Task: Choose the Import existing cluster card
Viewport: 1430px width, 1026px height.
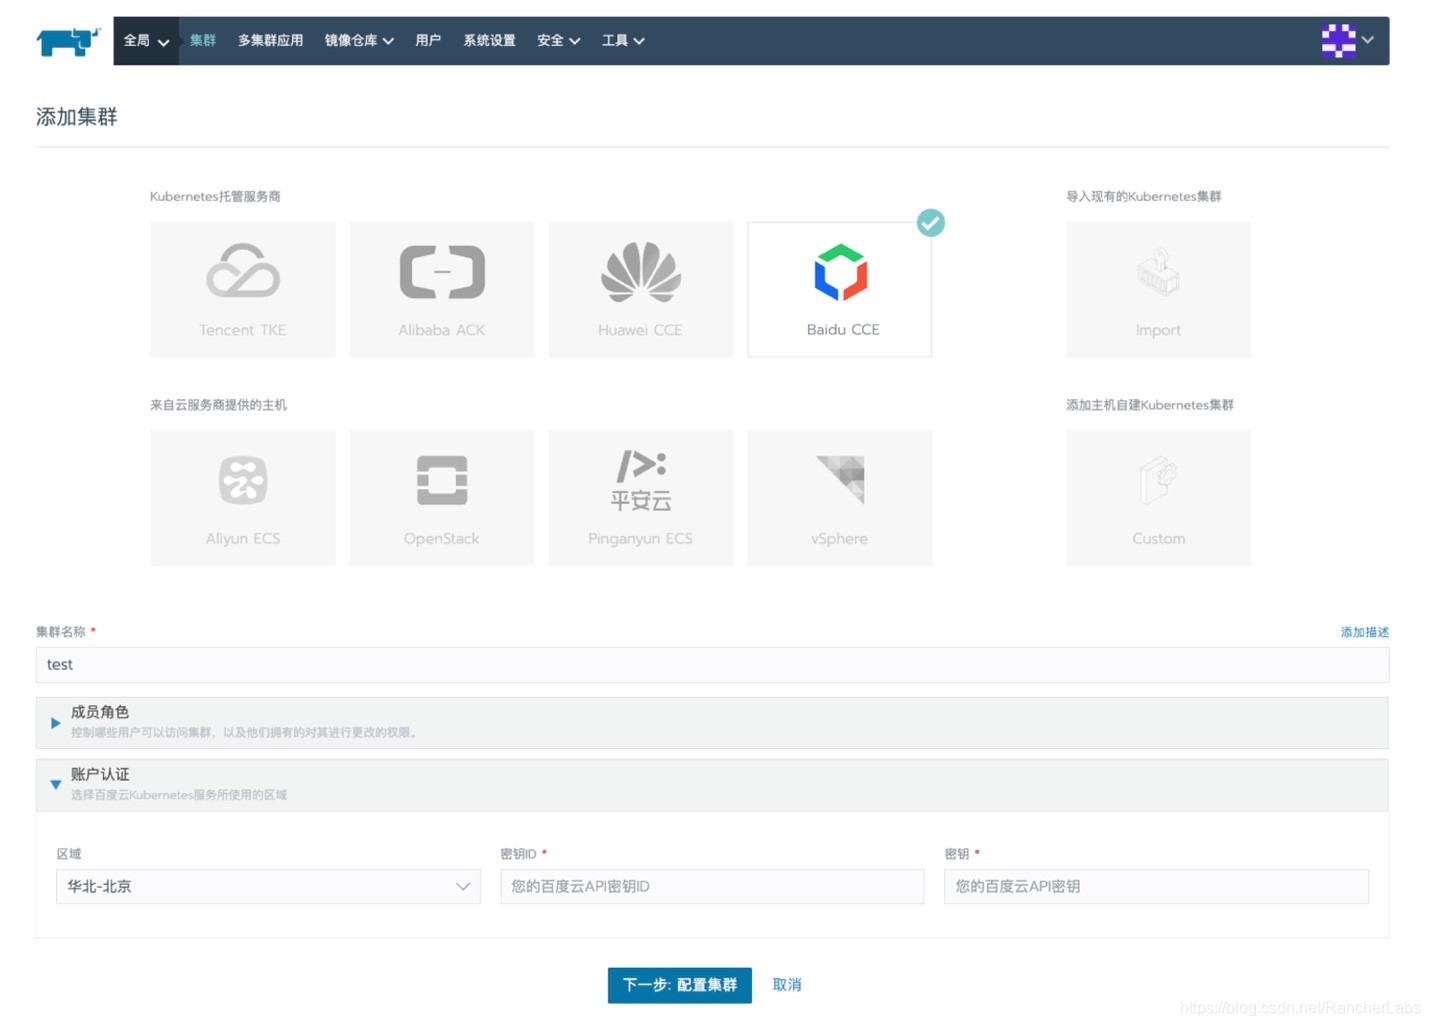Action: [x=1158, y=289]
